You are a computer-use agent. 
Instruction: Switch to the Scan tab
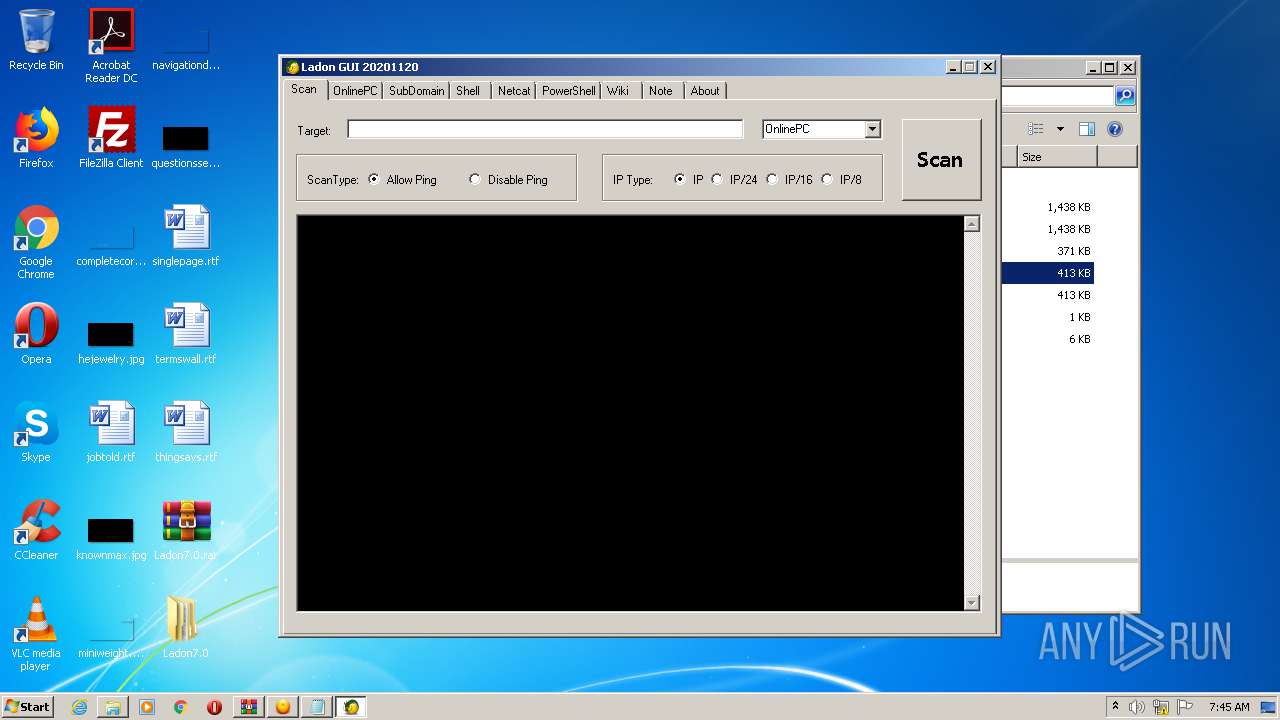(304, 89)
